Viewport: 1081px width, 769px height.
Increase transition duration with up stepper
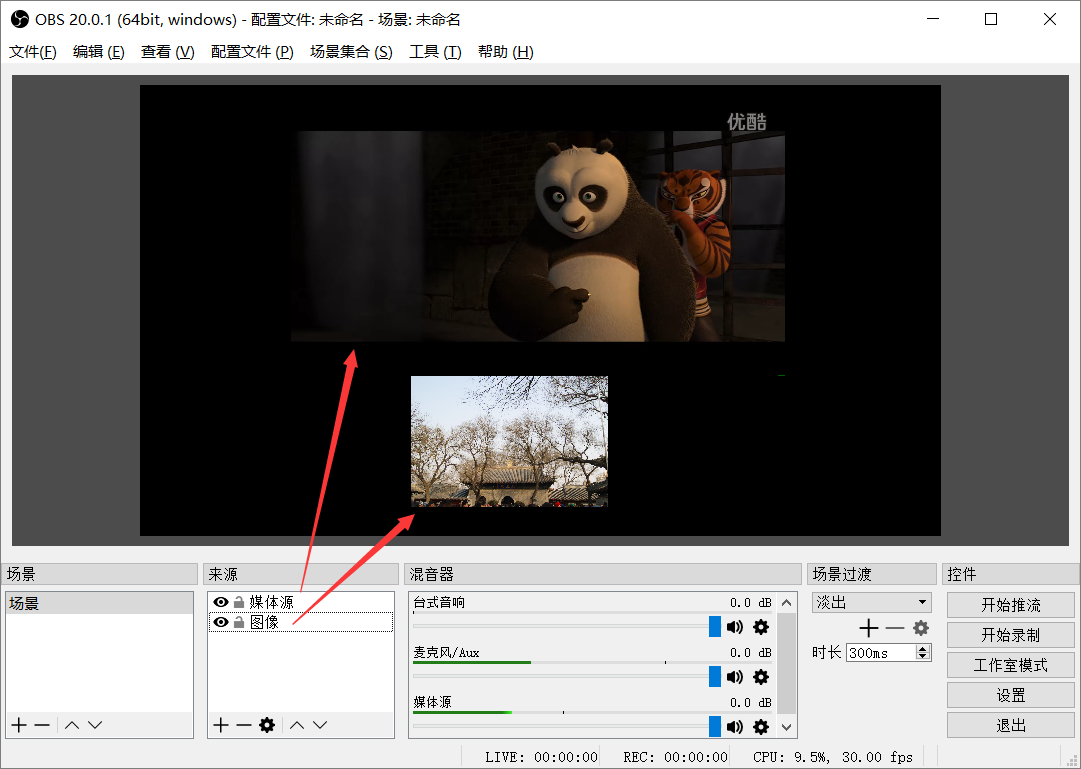(x=923, y=648)
